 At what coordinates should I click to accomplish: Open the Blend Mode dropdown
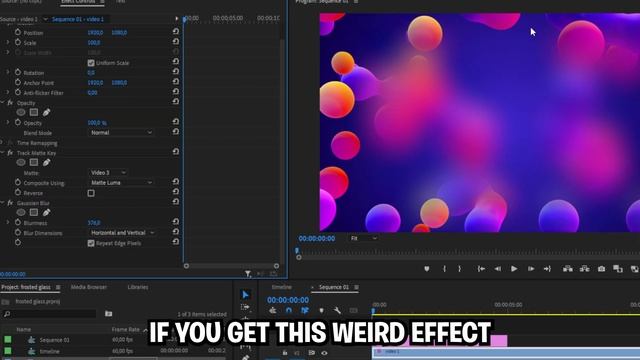click(x=121, y=133)
